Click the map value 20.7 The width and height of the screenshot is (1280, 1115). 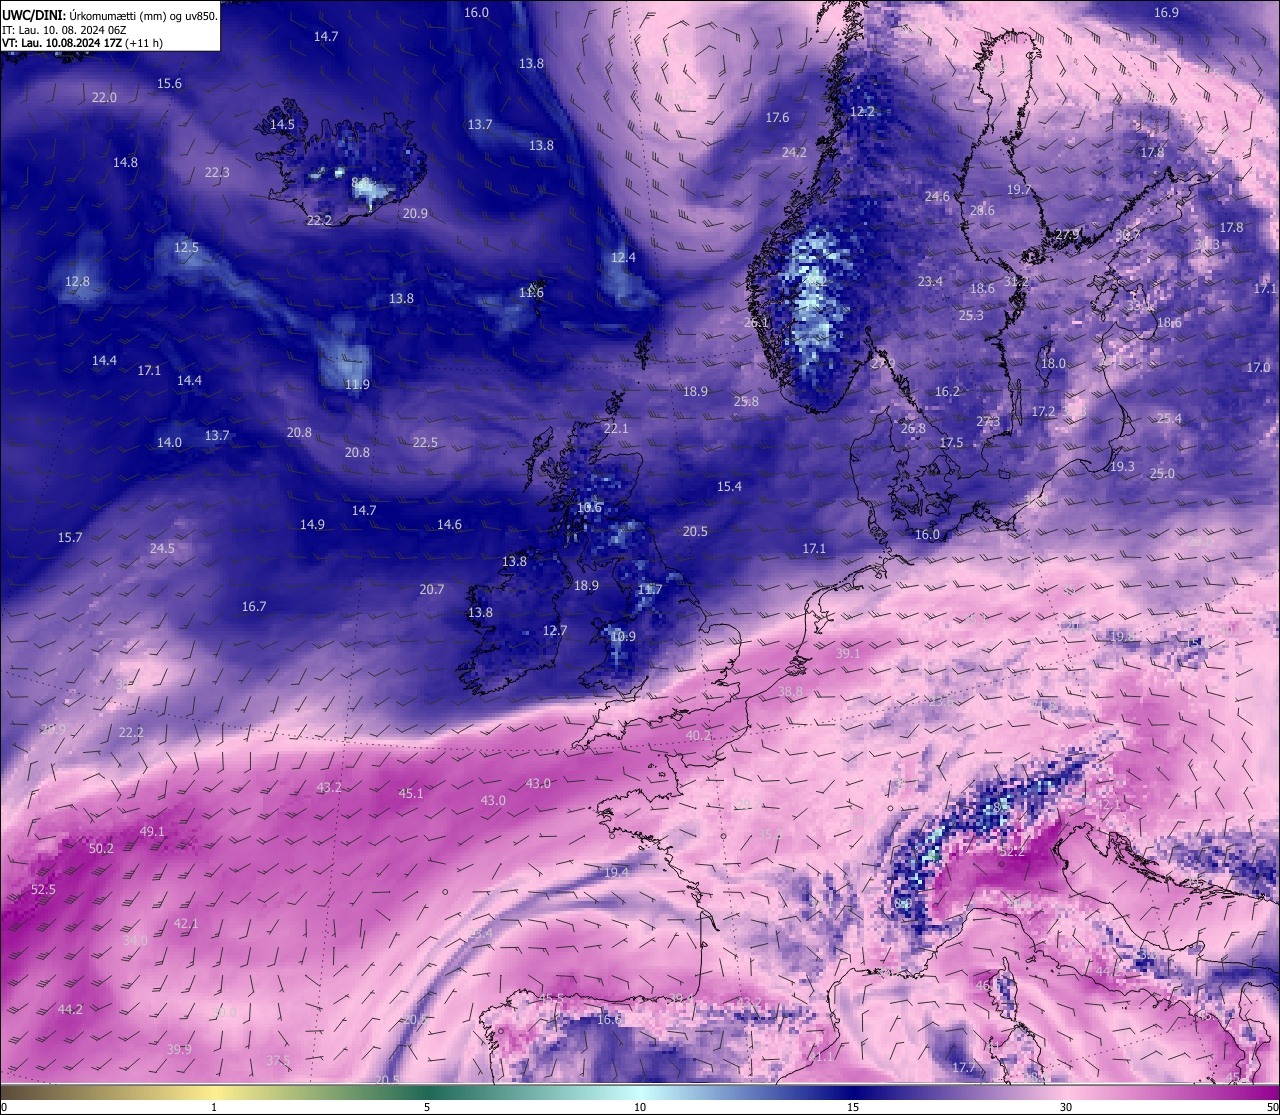point(432,590)
